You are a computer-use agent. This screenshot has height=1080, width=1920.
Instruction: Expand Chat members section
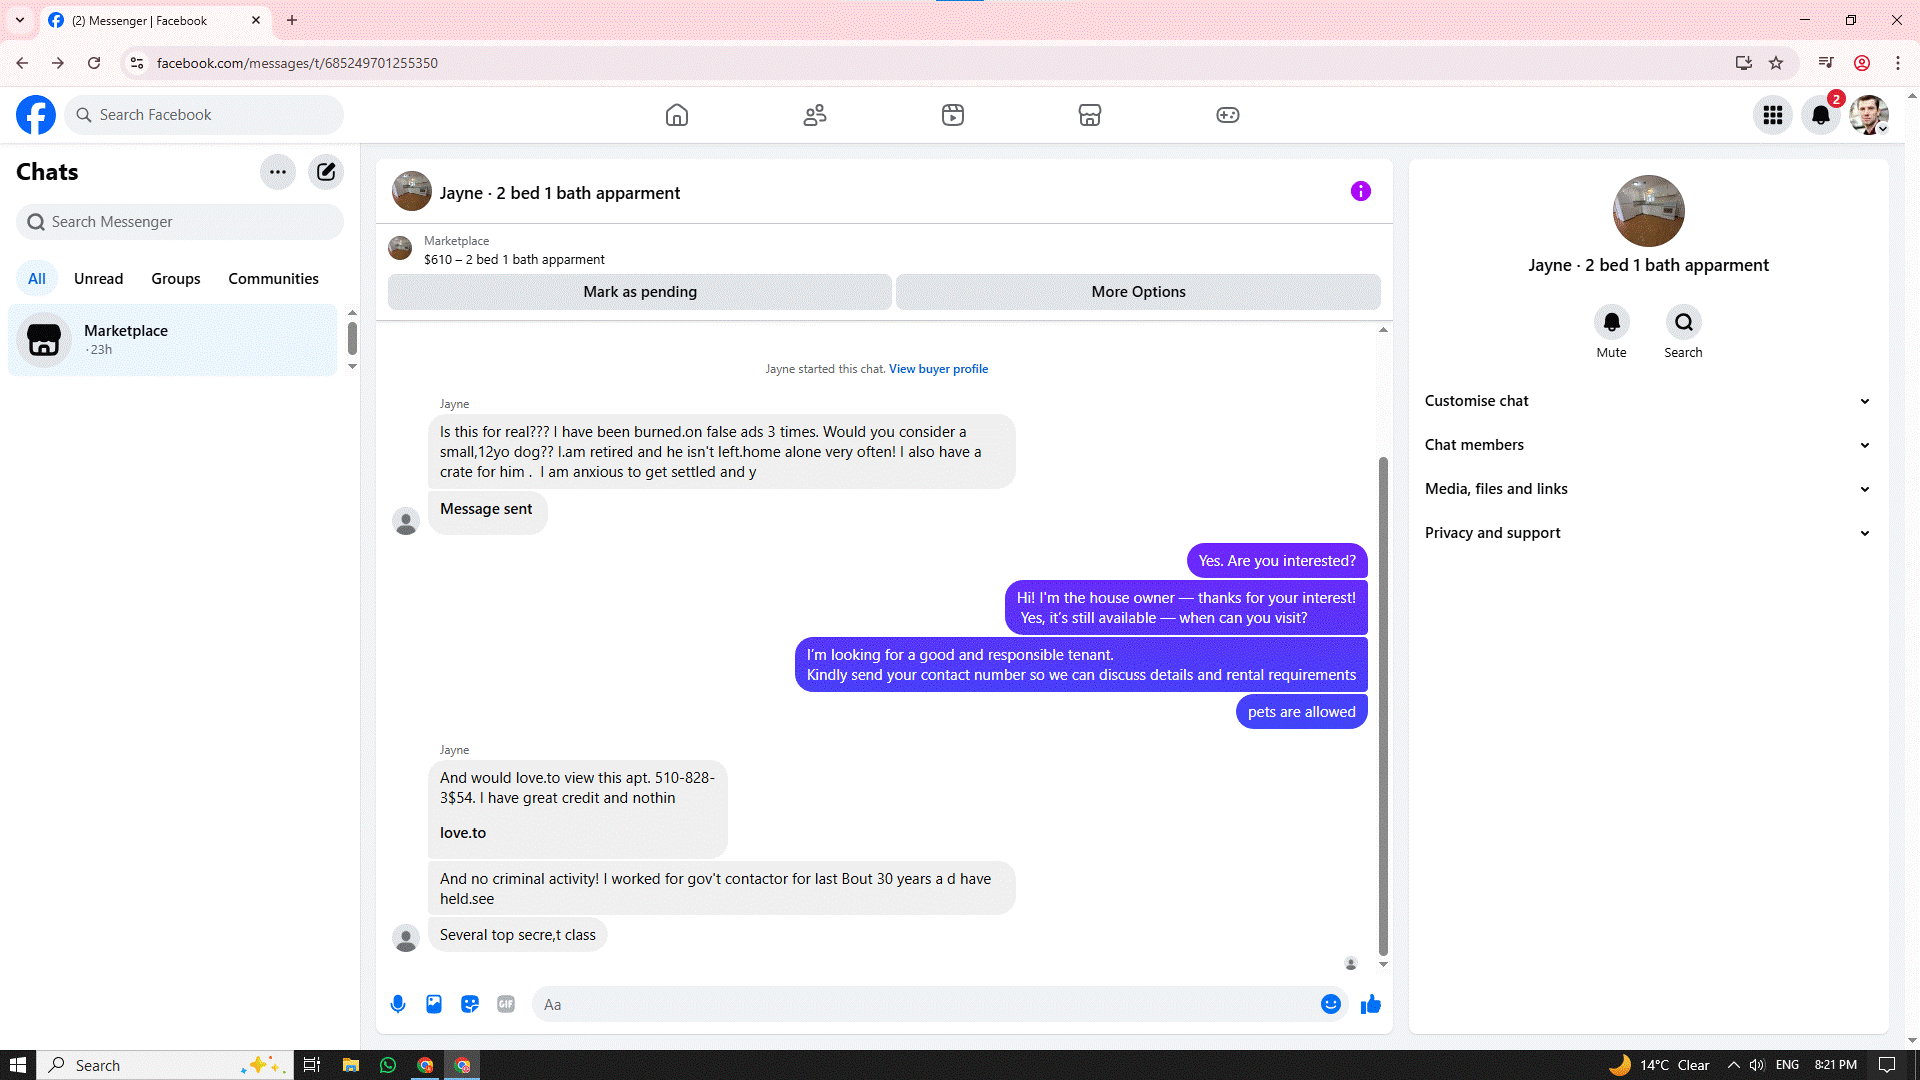click(1647, 445)
